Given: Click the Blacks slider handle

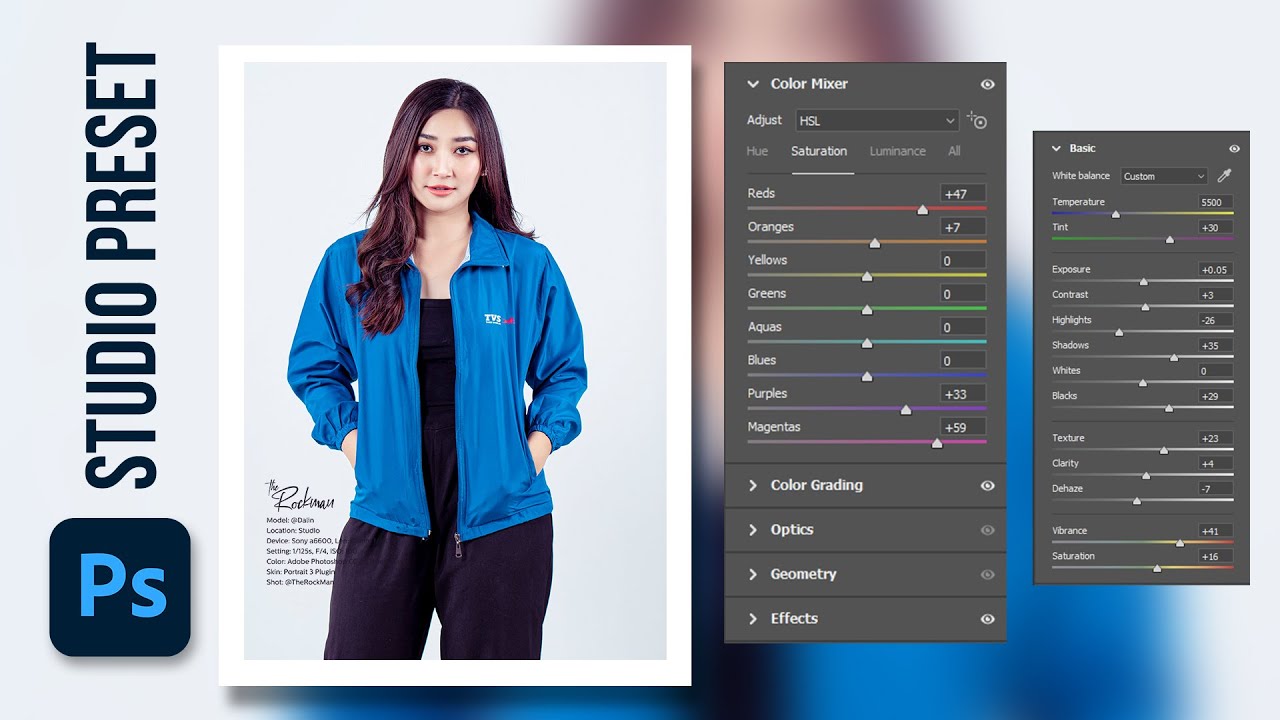Looking at the screenshot, I should coord(1169,408).
